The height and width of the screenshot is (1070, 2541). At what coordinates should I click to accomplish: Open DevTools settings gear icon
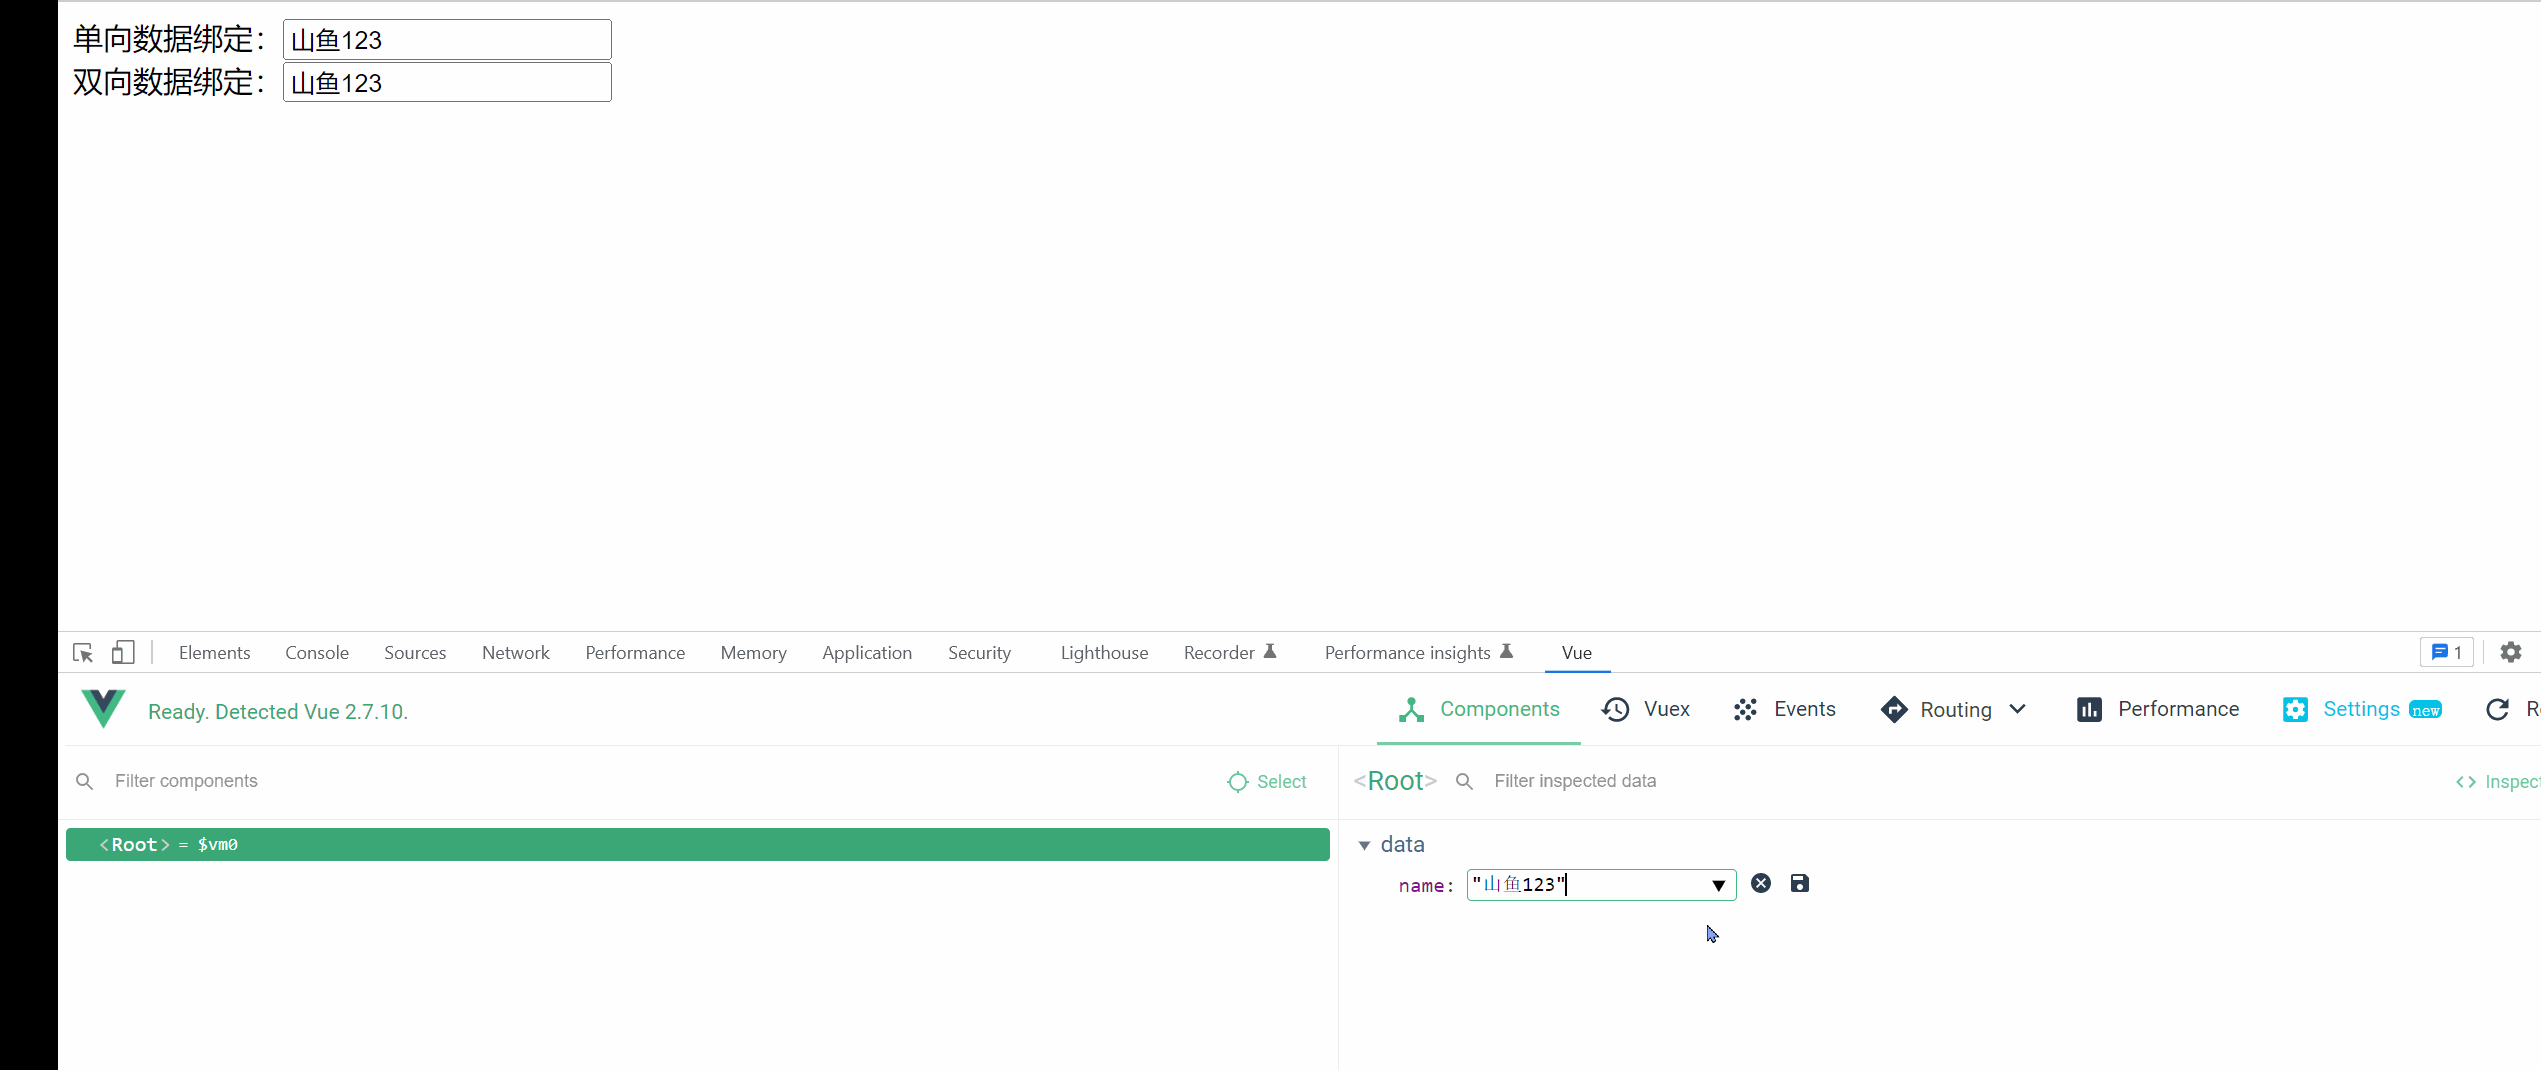2510,653
